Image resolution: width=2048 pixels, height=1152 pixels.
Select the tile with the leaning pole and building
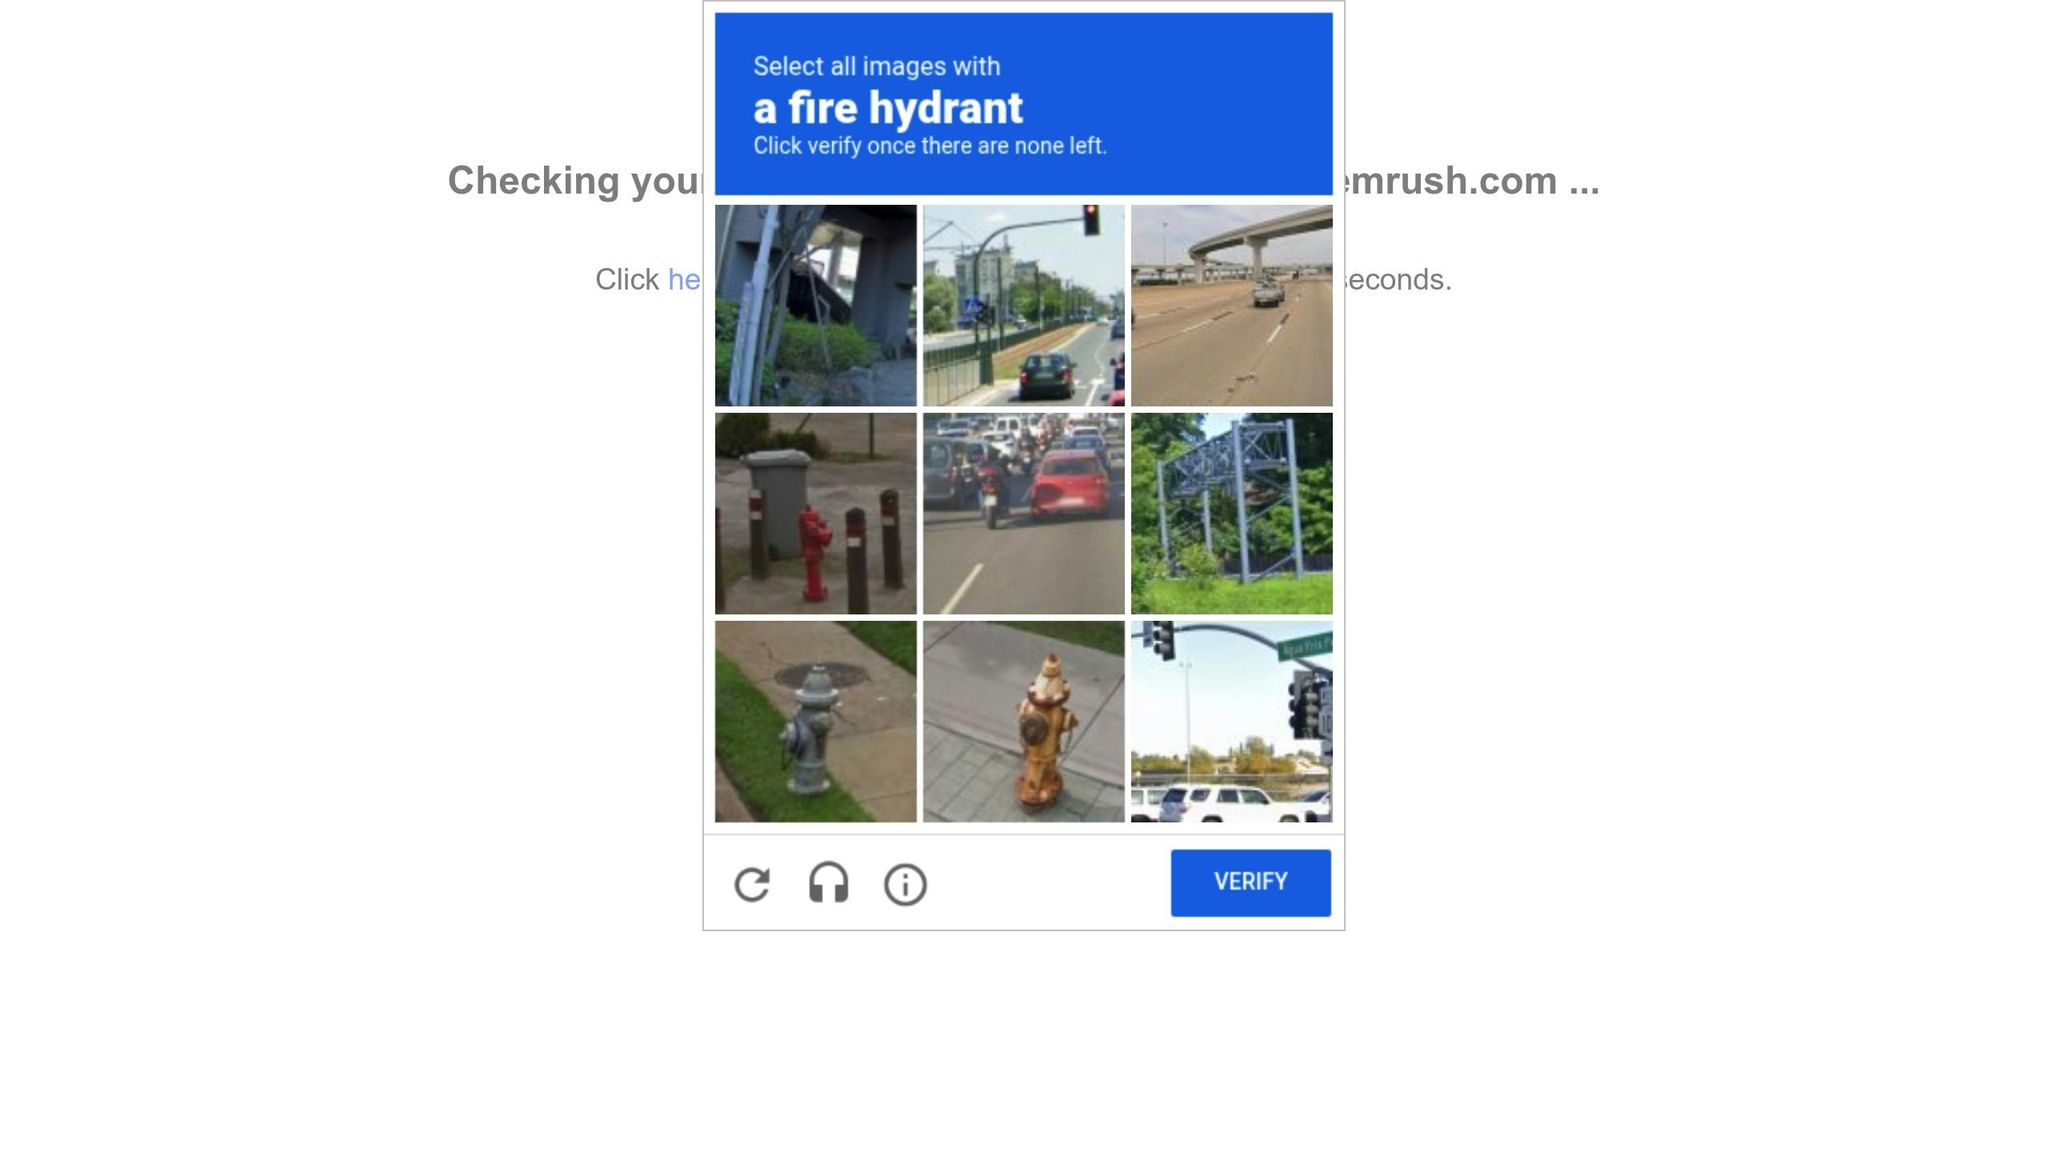click(x=815, y=305)
